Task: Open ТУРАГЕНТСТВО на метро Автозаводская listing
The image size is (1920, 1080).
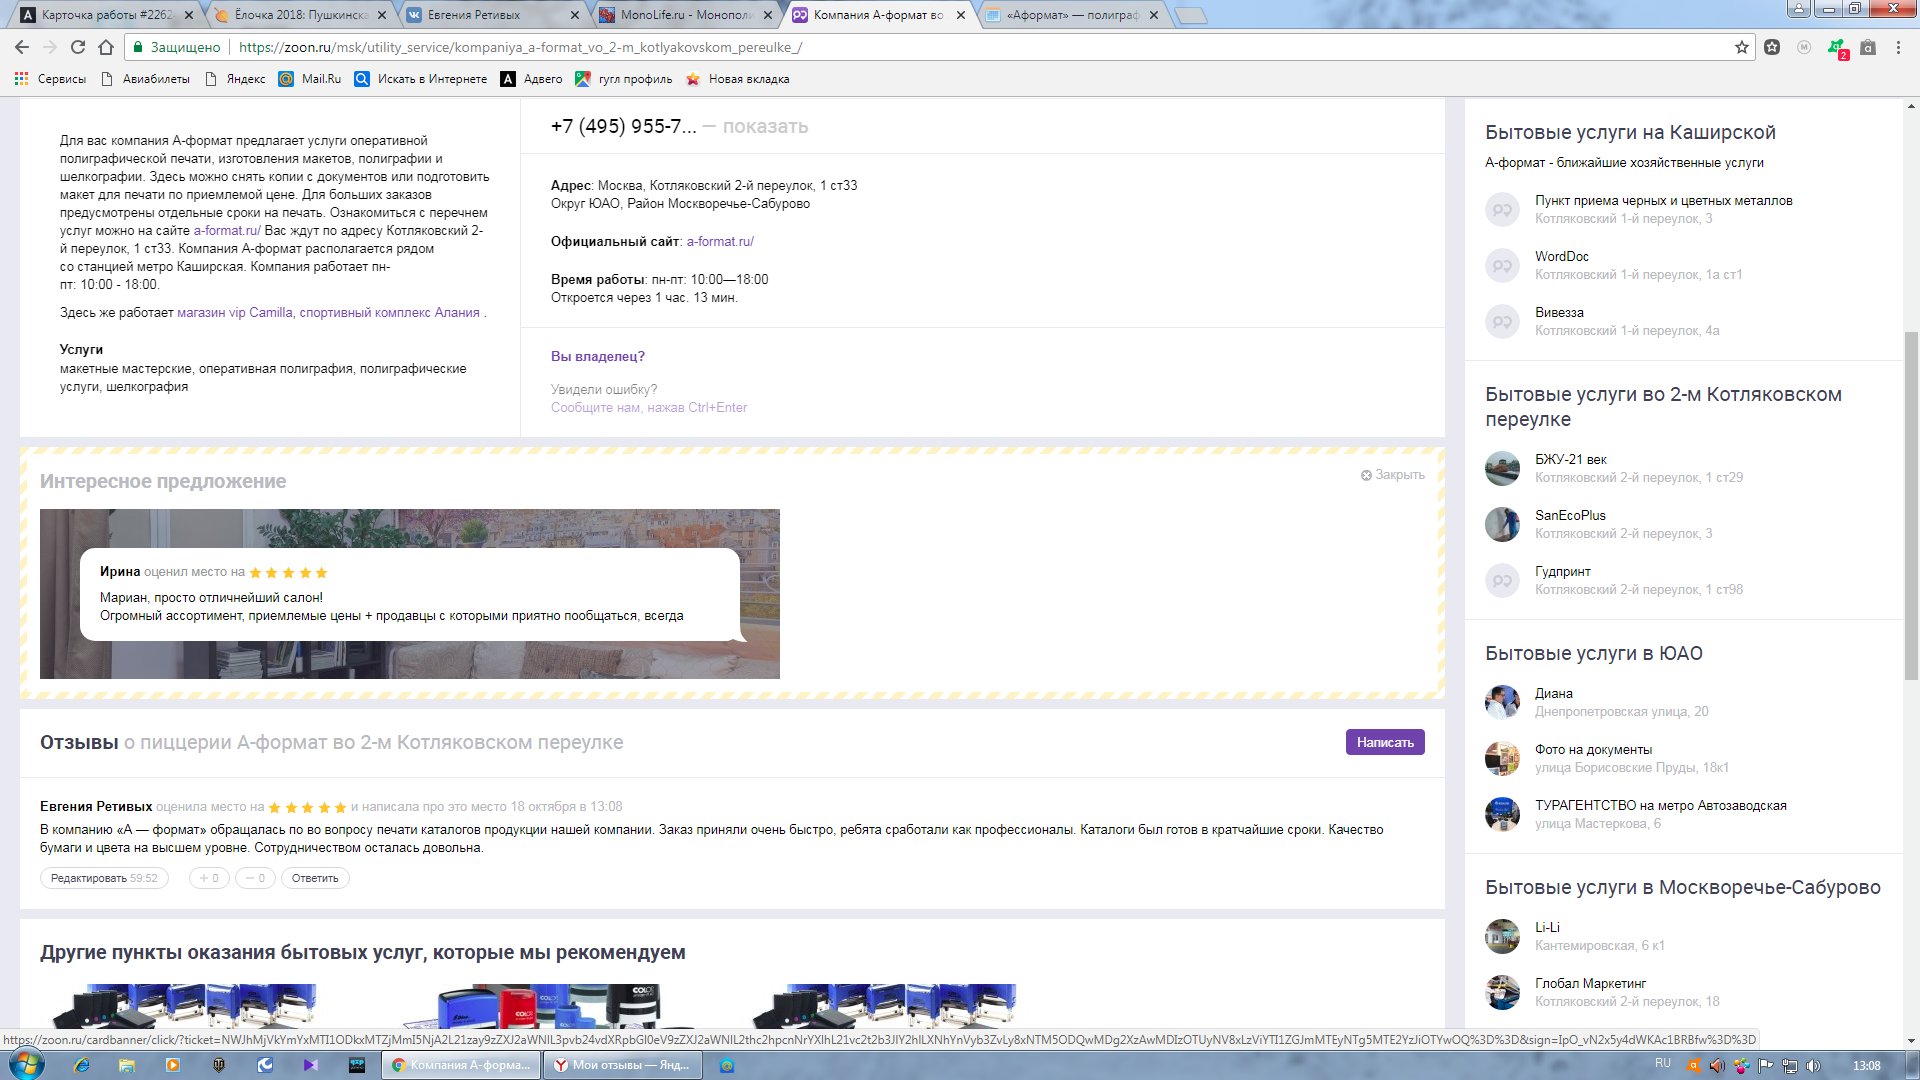Action: pyautogui.click(x=1660, y=805)
